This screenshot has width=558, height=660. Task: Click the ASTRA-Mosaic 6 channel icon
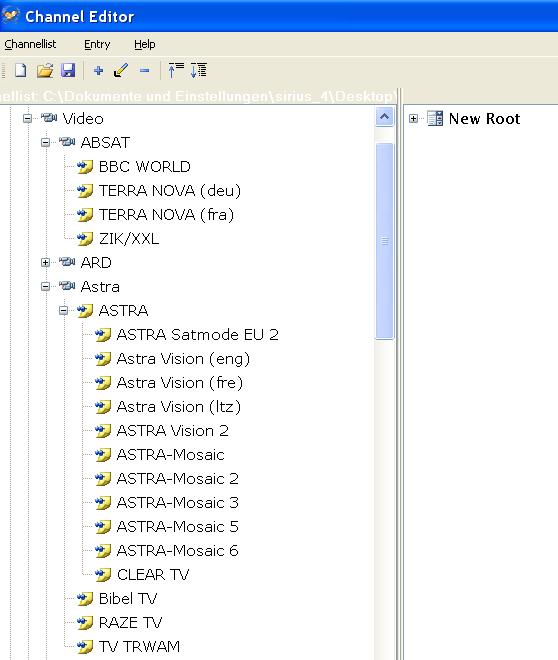point(103,551)
